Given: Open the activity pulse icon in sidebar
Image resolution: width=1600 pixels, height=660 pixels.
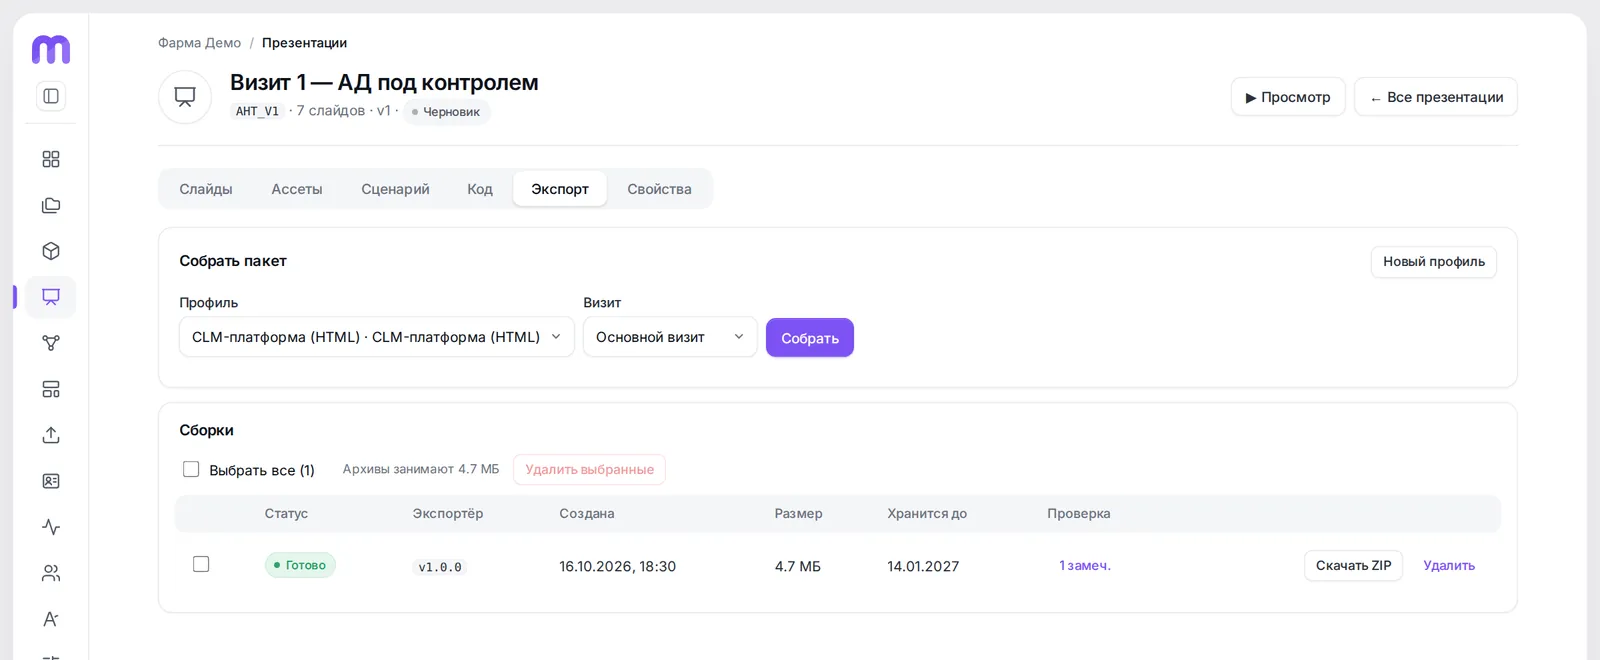Looking at the screenshot, I should [51, 527].
